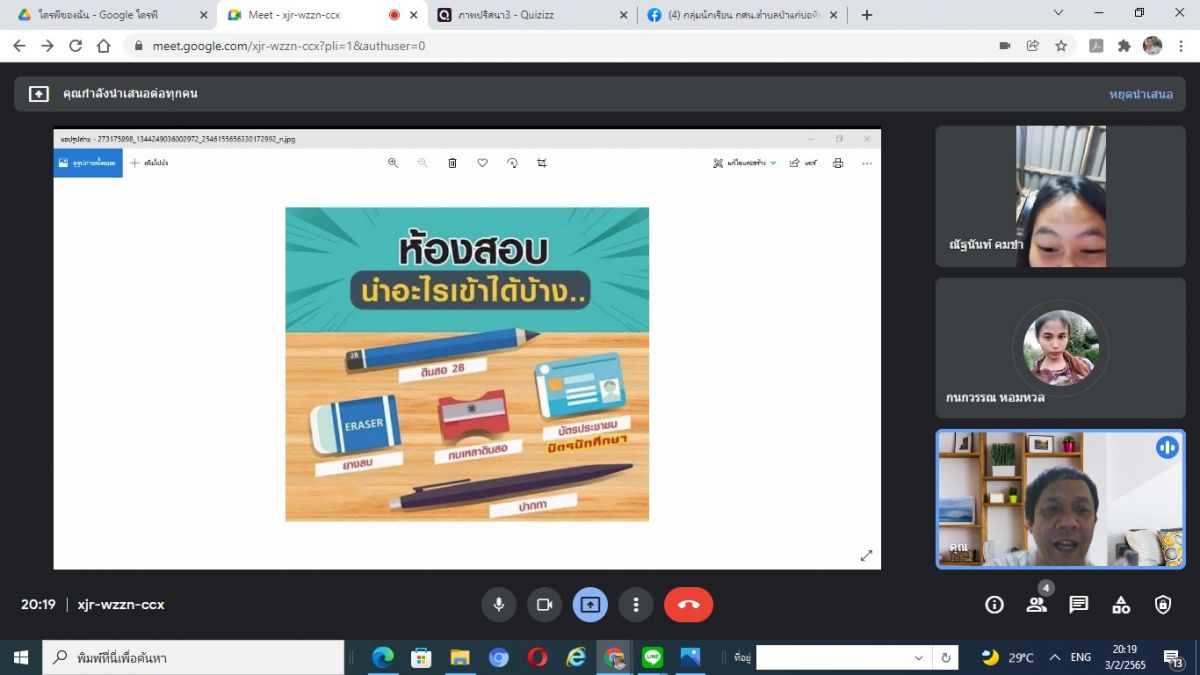Open host controls shield icon

[x=1163, y=605]
